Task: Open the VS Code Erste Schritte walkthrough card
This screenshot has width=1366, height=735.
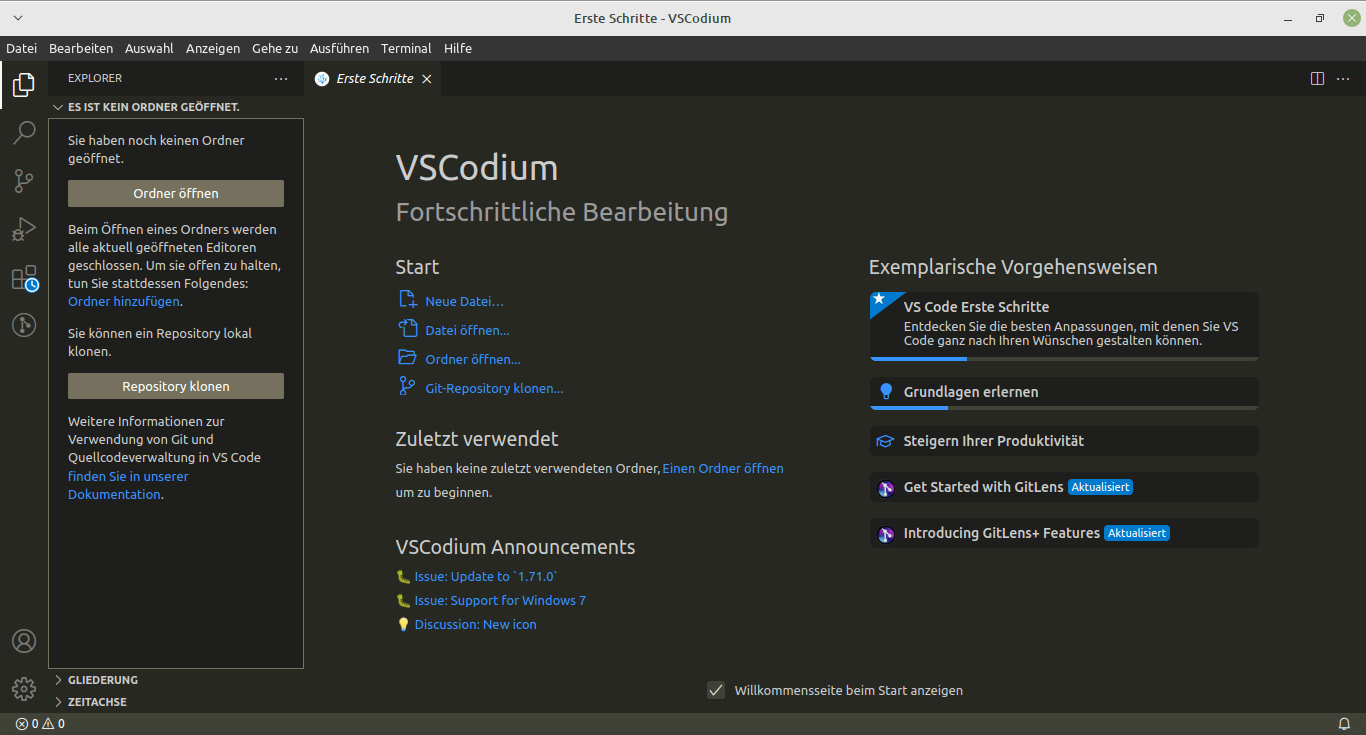Action: click(1064, 326)
